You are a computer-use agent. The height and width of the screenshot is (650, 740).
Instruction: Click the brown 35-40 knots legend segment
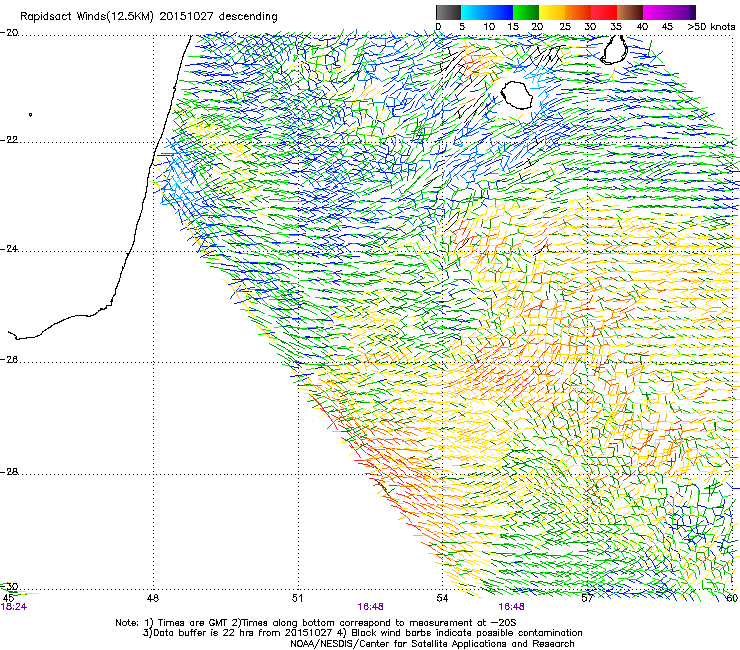[x=630, y=12]
